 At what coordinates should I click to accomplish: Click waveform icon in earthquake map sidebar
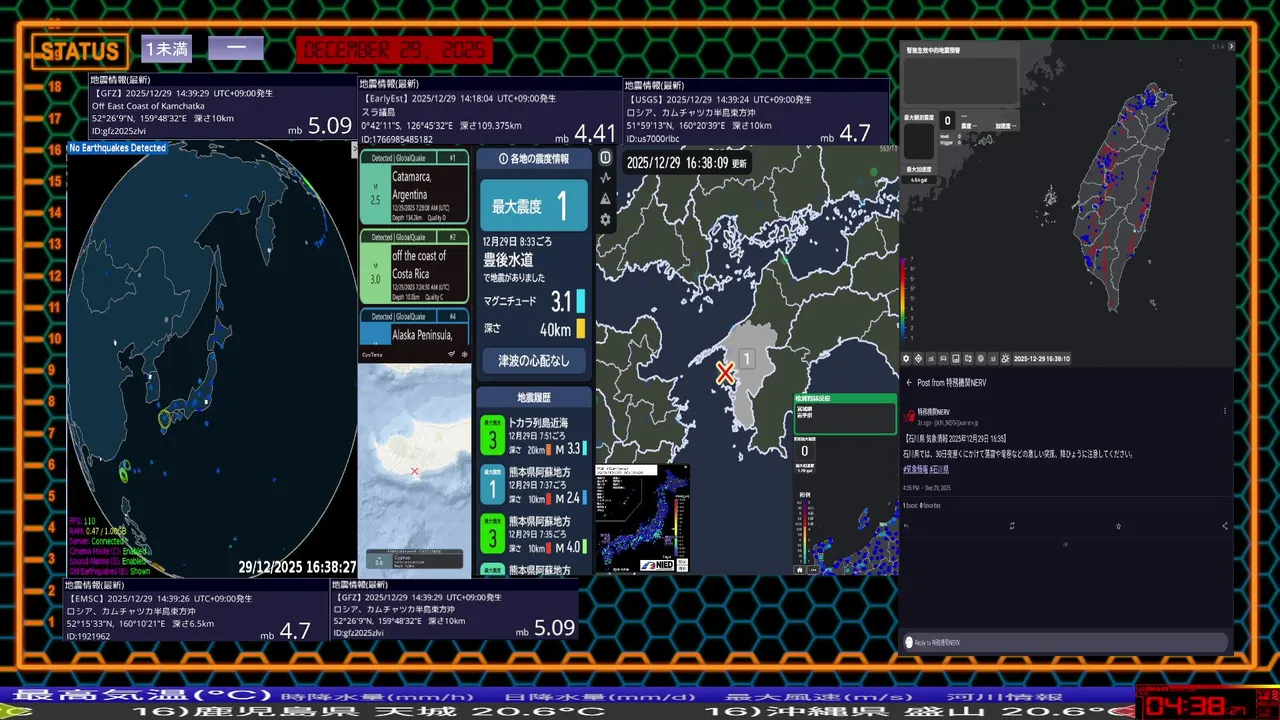tap(605, 178)
